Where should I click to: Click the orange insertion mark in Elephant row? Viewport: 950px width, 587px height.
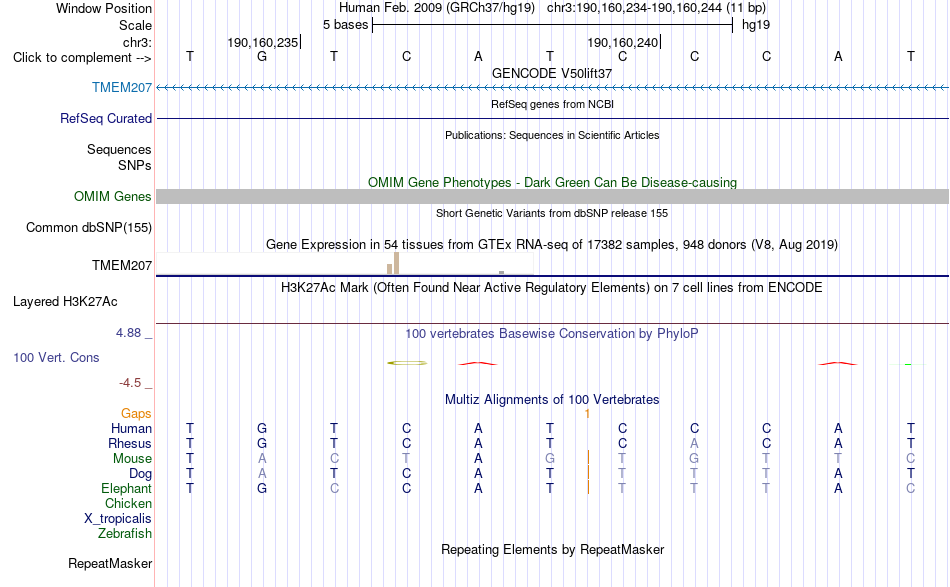(588, 488)
